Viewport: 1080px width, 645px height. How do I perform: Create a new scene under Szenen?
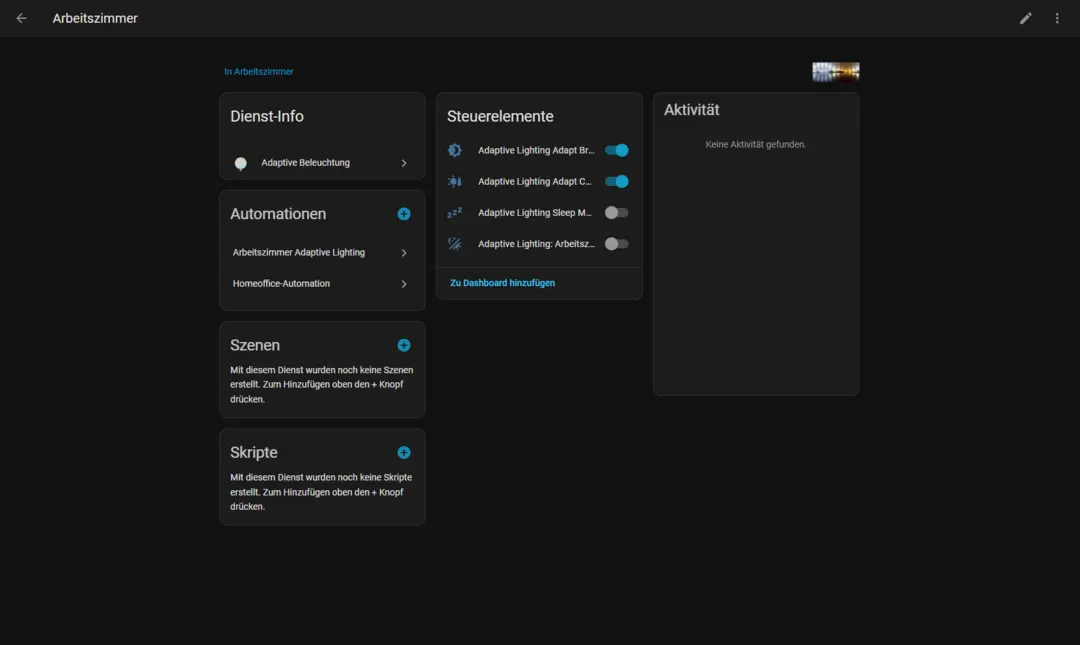[404, 344]
